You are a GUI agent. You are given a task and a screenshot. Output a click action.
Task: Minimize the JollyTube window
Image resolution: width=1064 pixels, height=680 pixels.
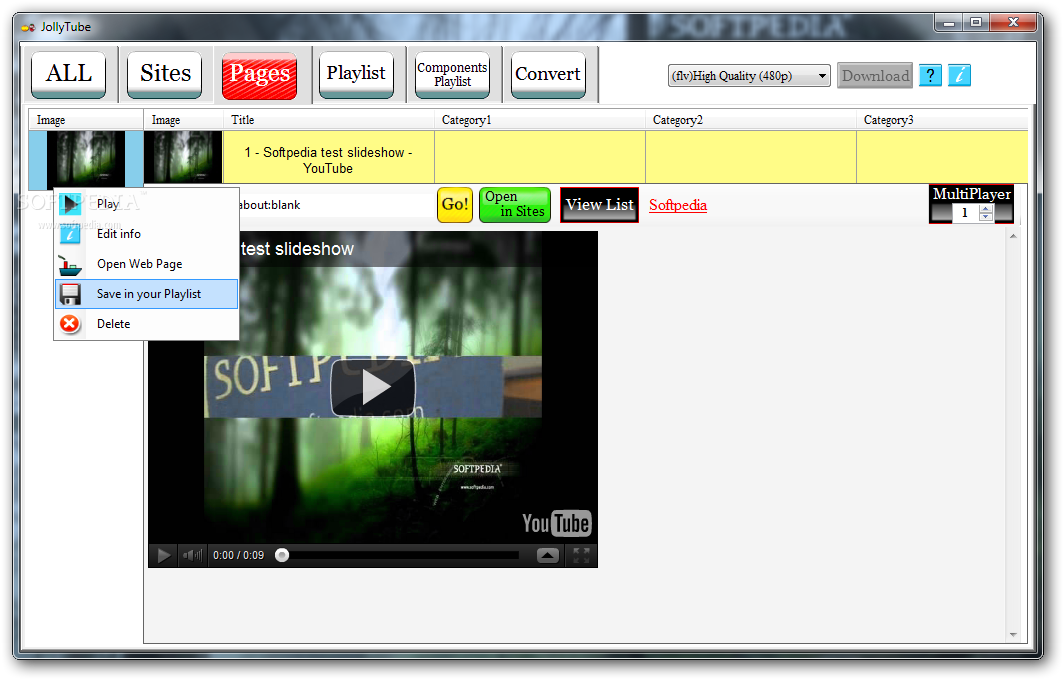tap(949, 23)
